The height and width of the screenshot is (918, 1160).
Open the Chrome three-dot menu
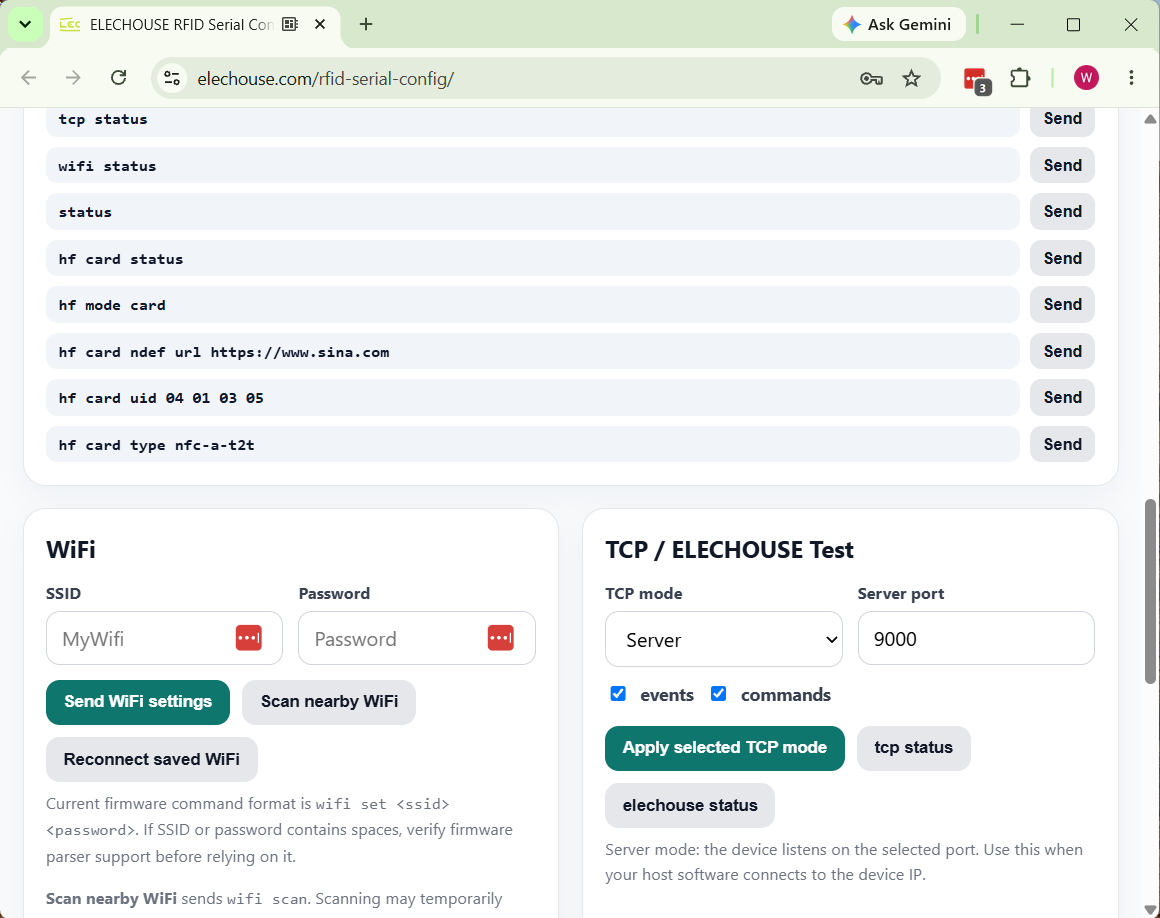(1131, 78)
